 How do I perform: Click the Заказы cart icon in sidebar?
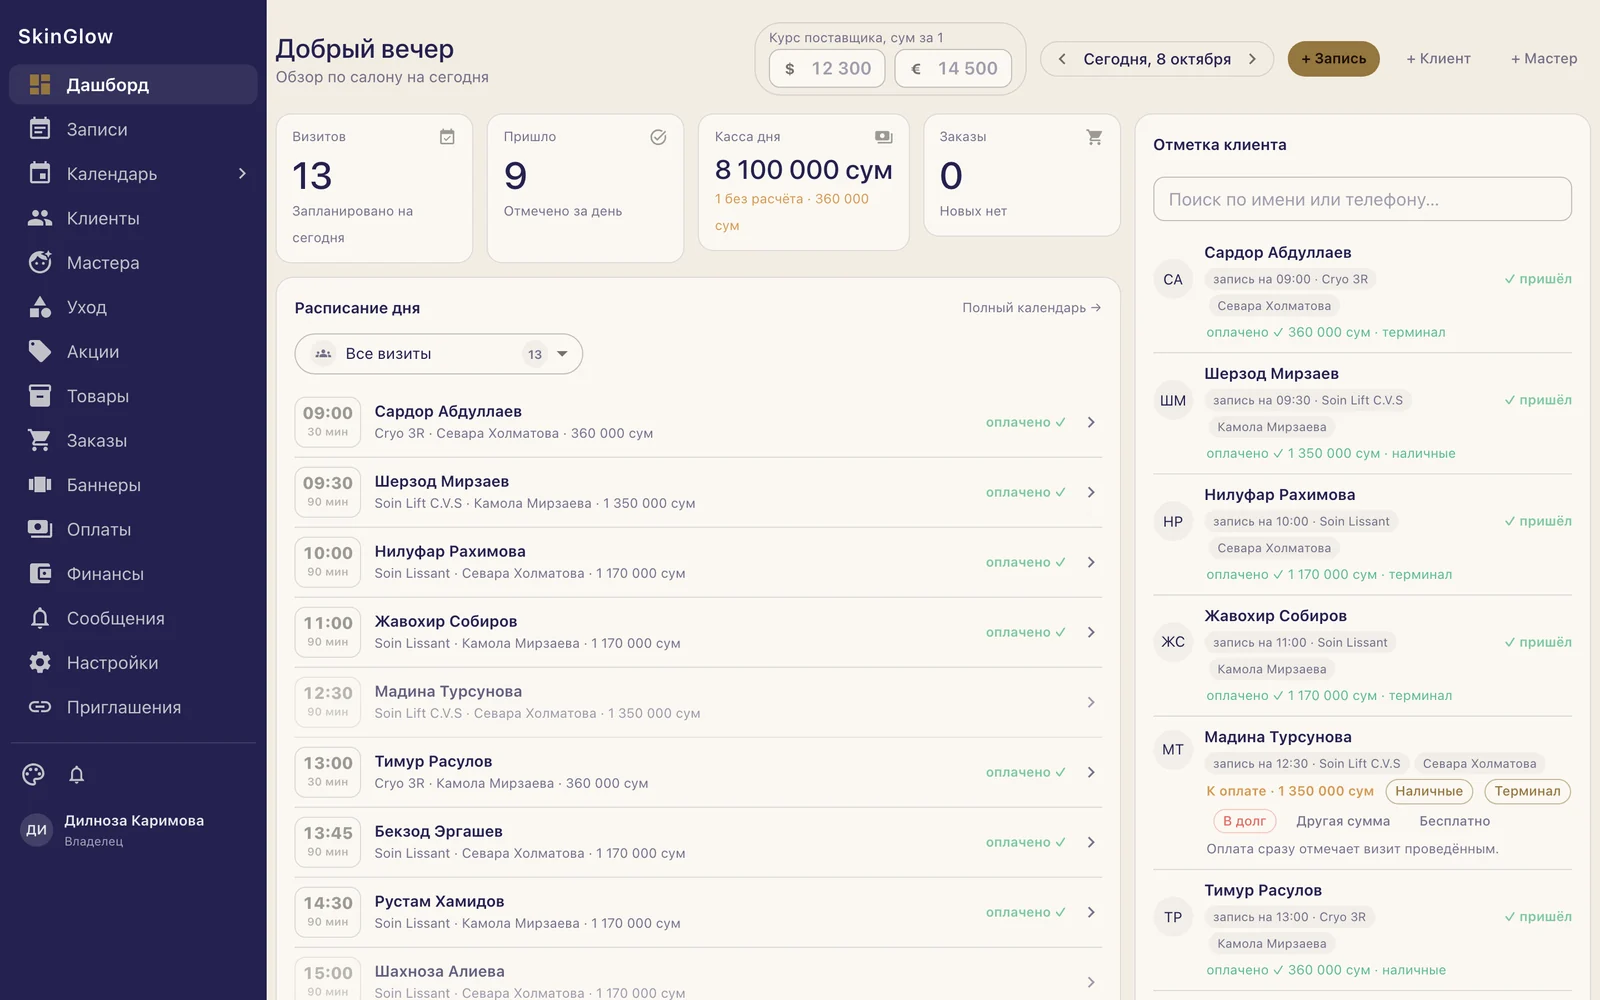[40, 440]
